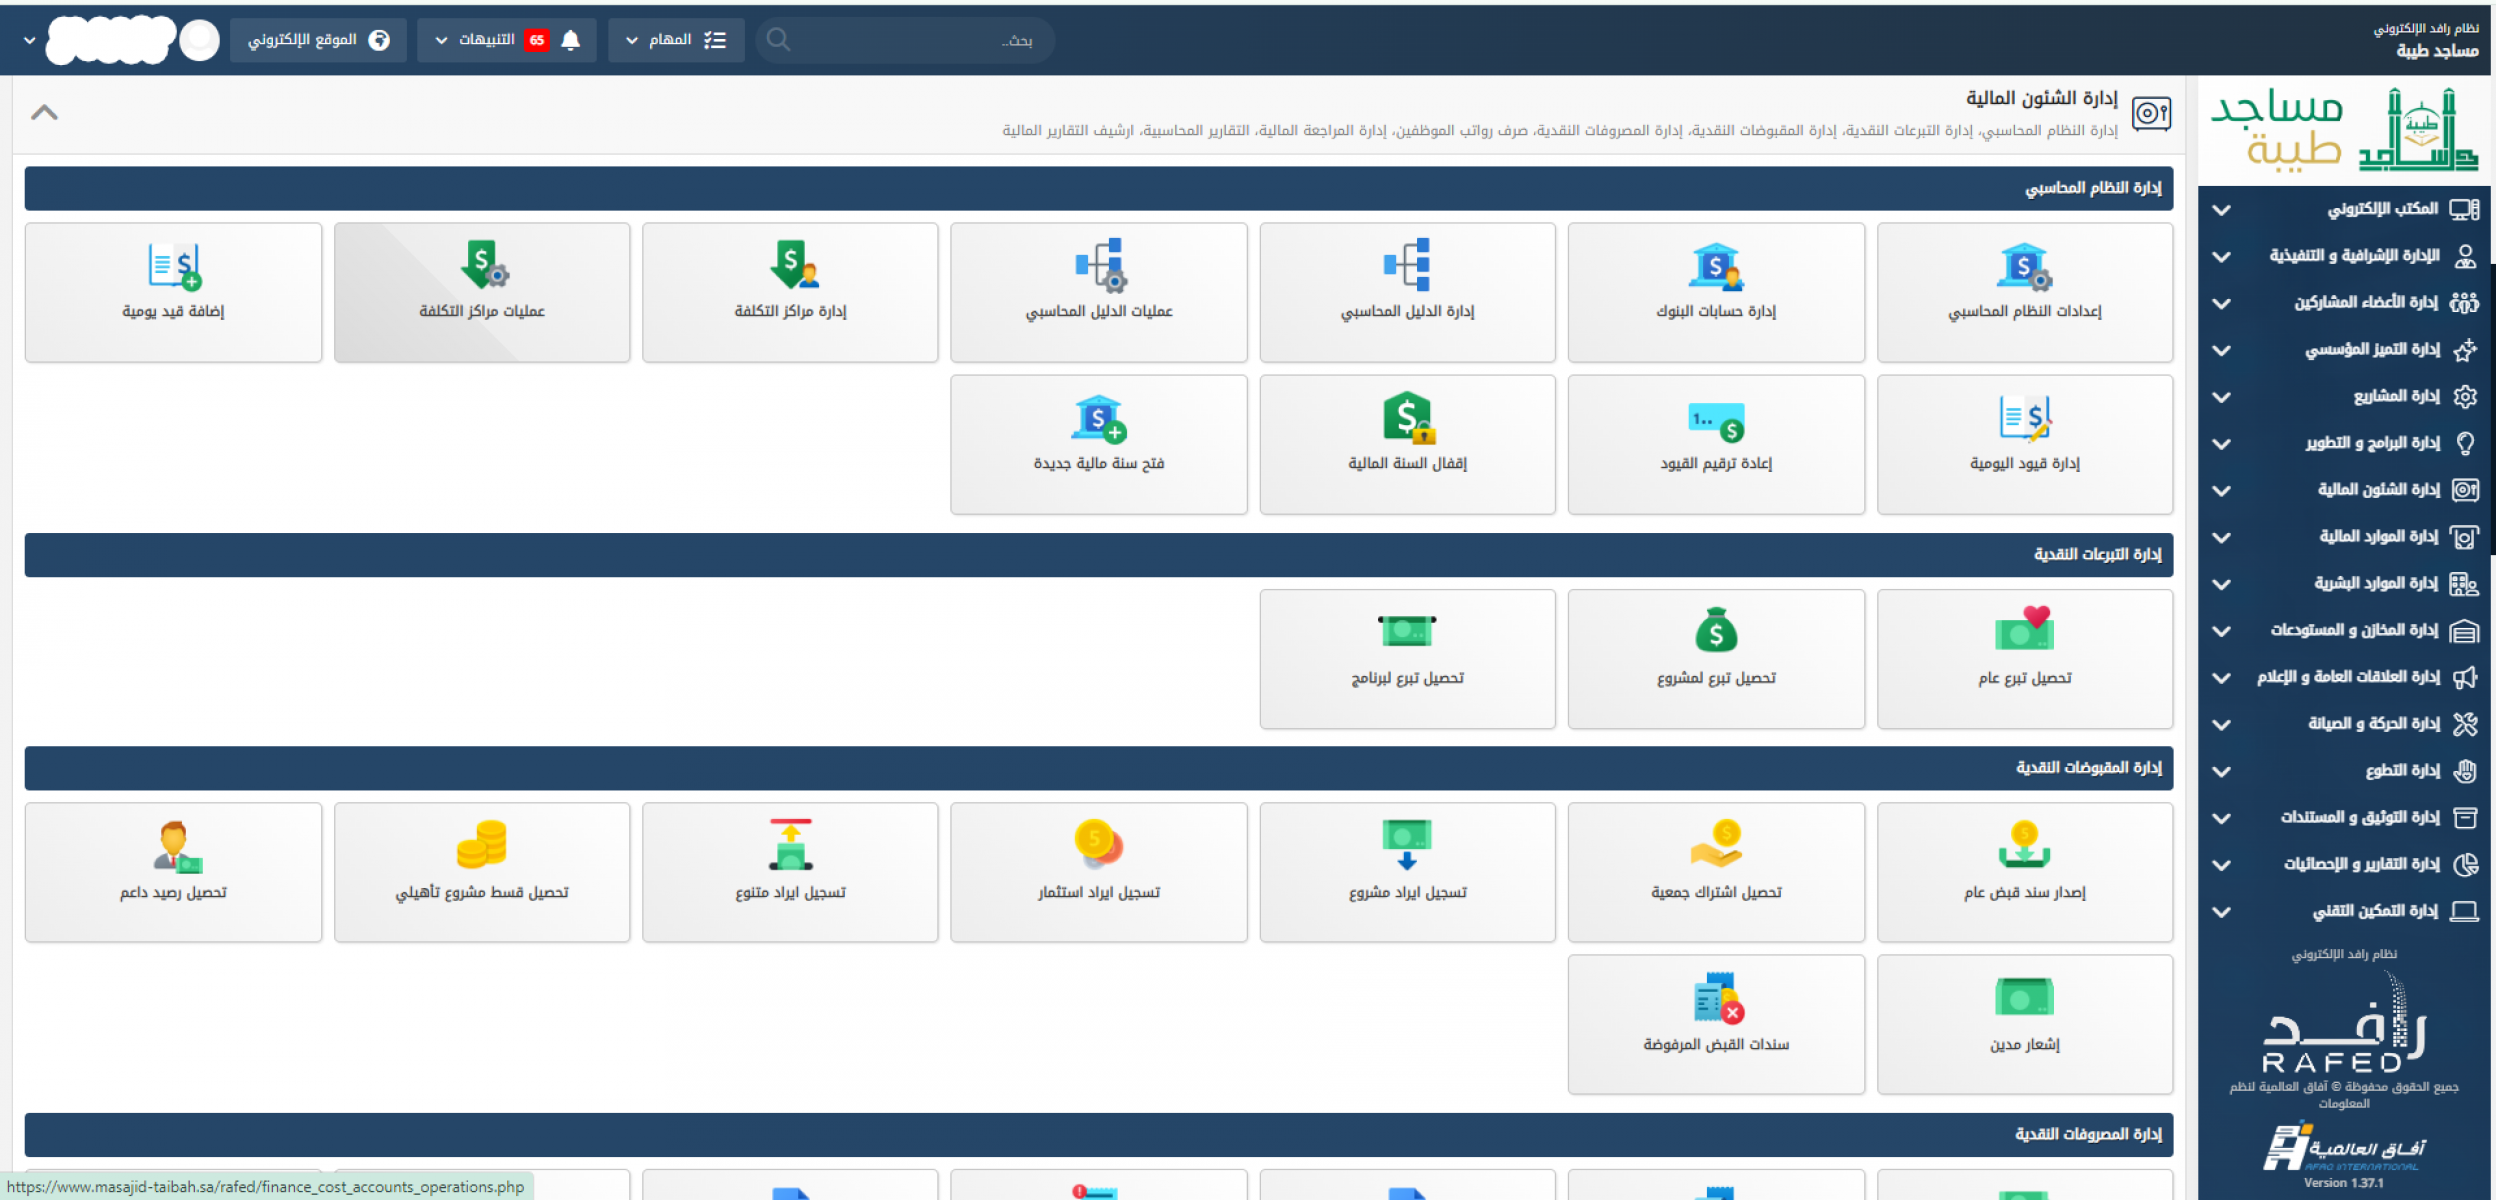Click إدارة المصروفات النقدية section header
Screen dimensions: 2496x1200
point(1098,1134)
